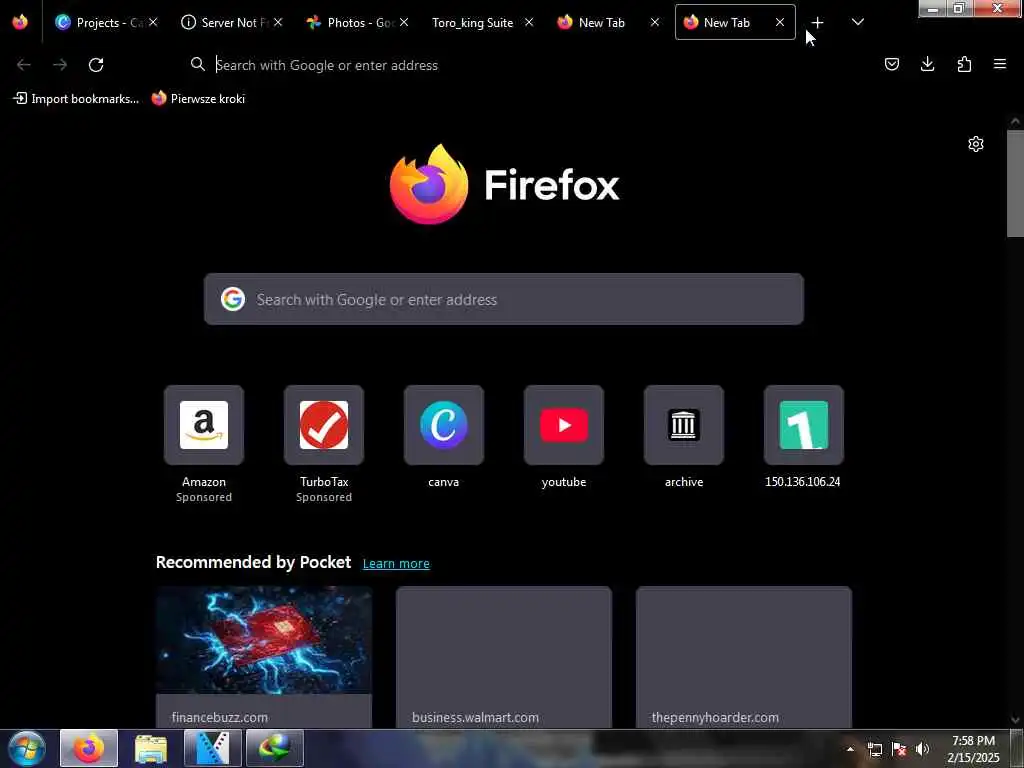Switch to the Toro_king Suite tab

pyautogui.click(x=480, y=22)
